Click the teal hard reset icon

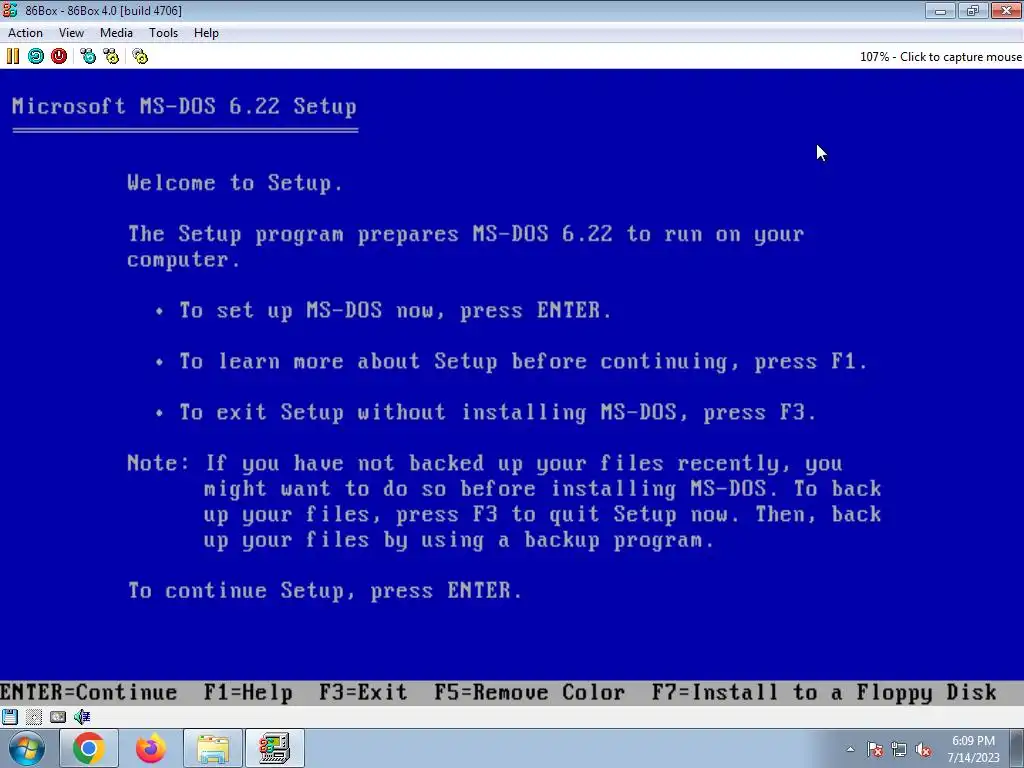(36, 57)
